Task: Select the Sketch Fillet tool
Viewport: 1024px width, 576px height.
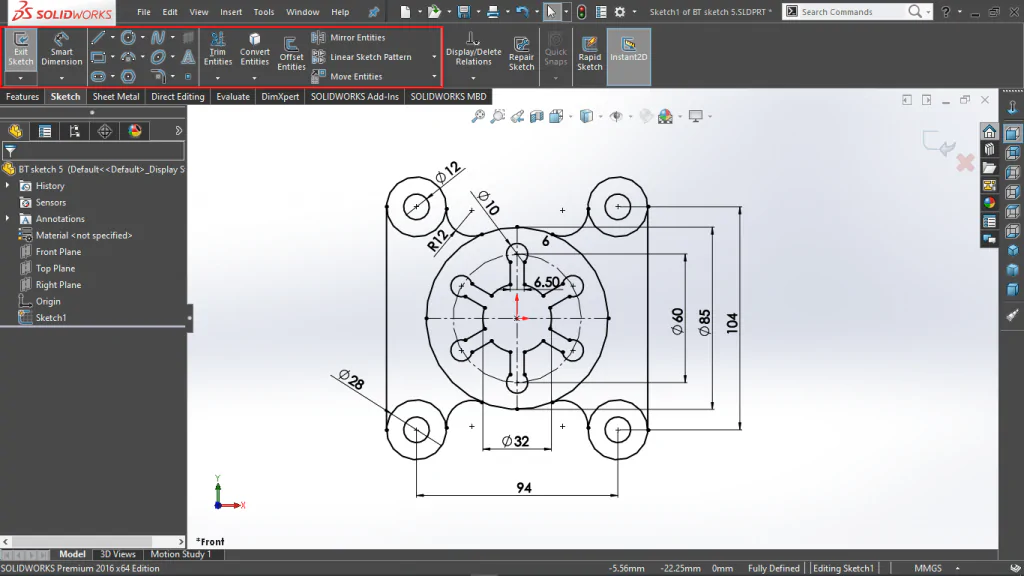Action: [157, 76]
